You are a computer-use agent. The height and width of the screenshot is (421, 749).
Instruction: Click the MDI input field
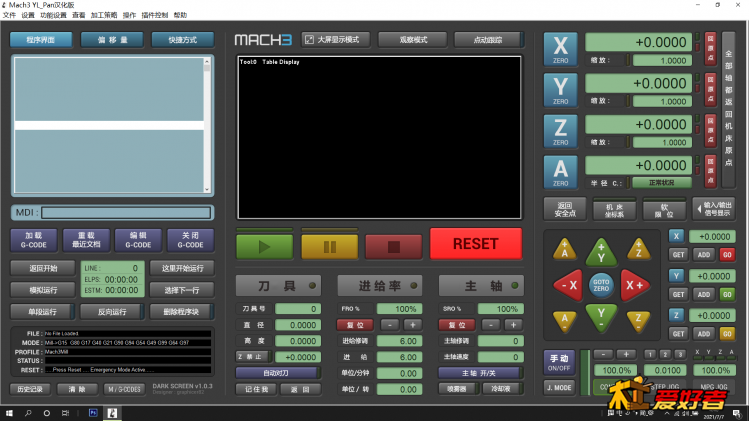(126, 213)
